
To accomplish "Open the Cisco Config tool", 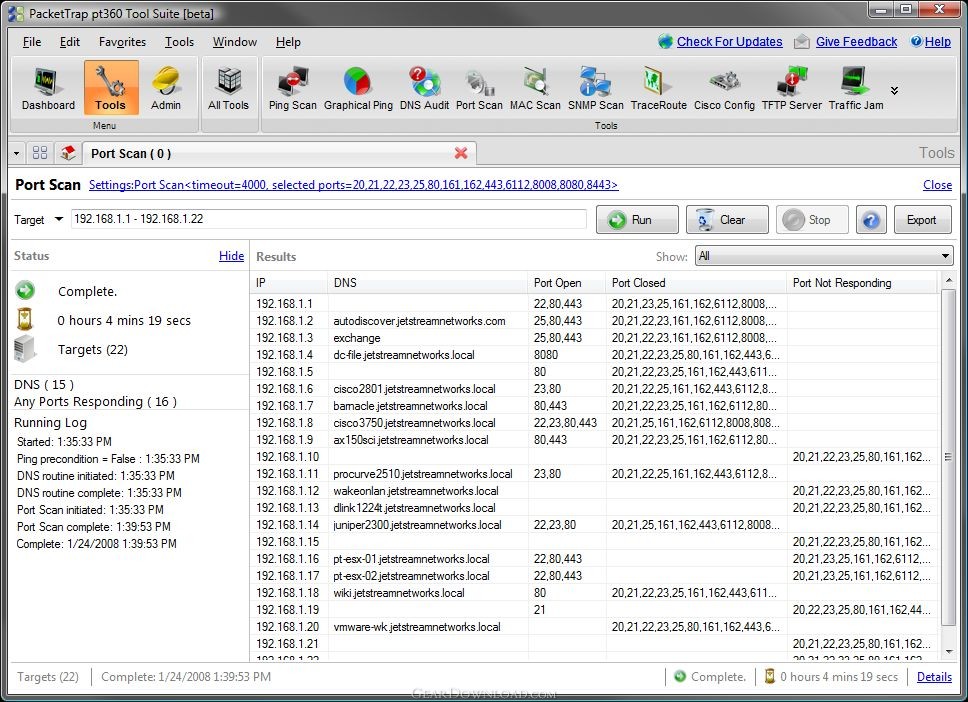I will 724,88.
